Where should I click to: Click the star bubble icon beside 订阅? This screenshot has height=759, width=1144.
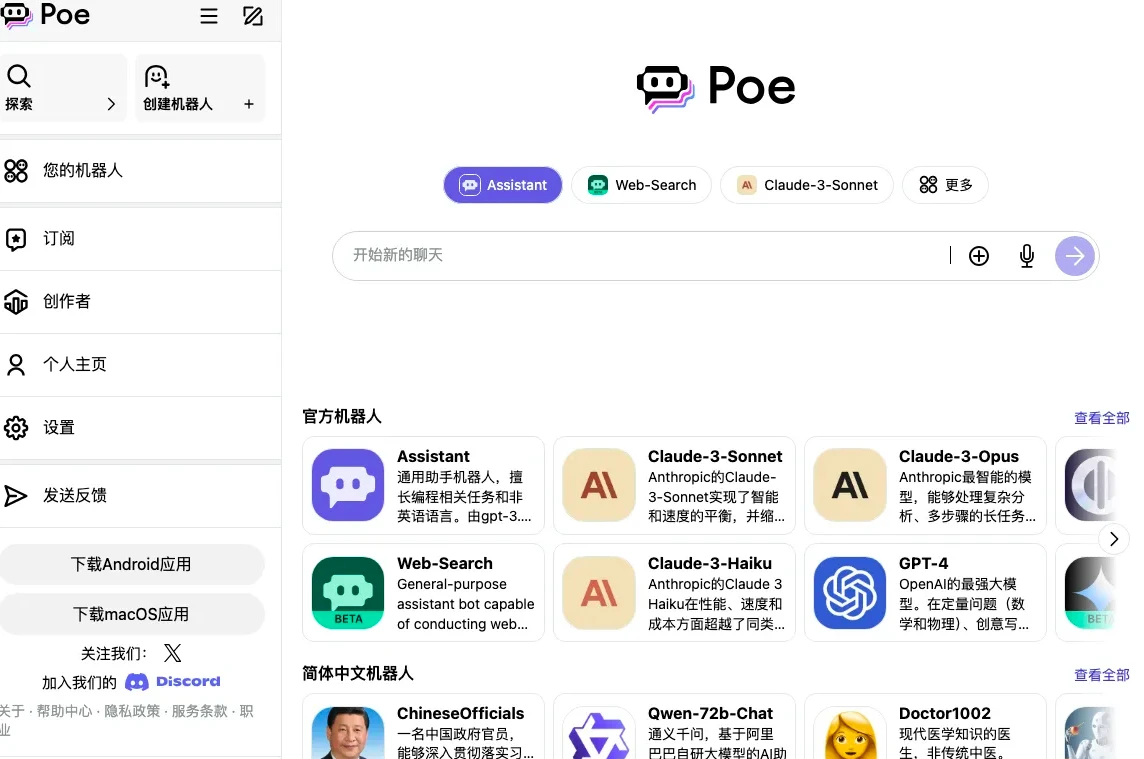[16, 239]
